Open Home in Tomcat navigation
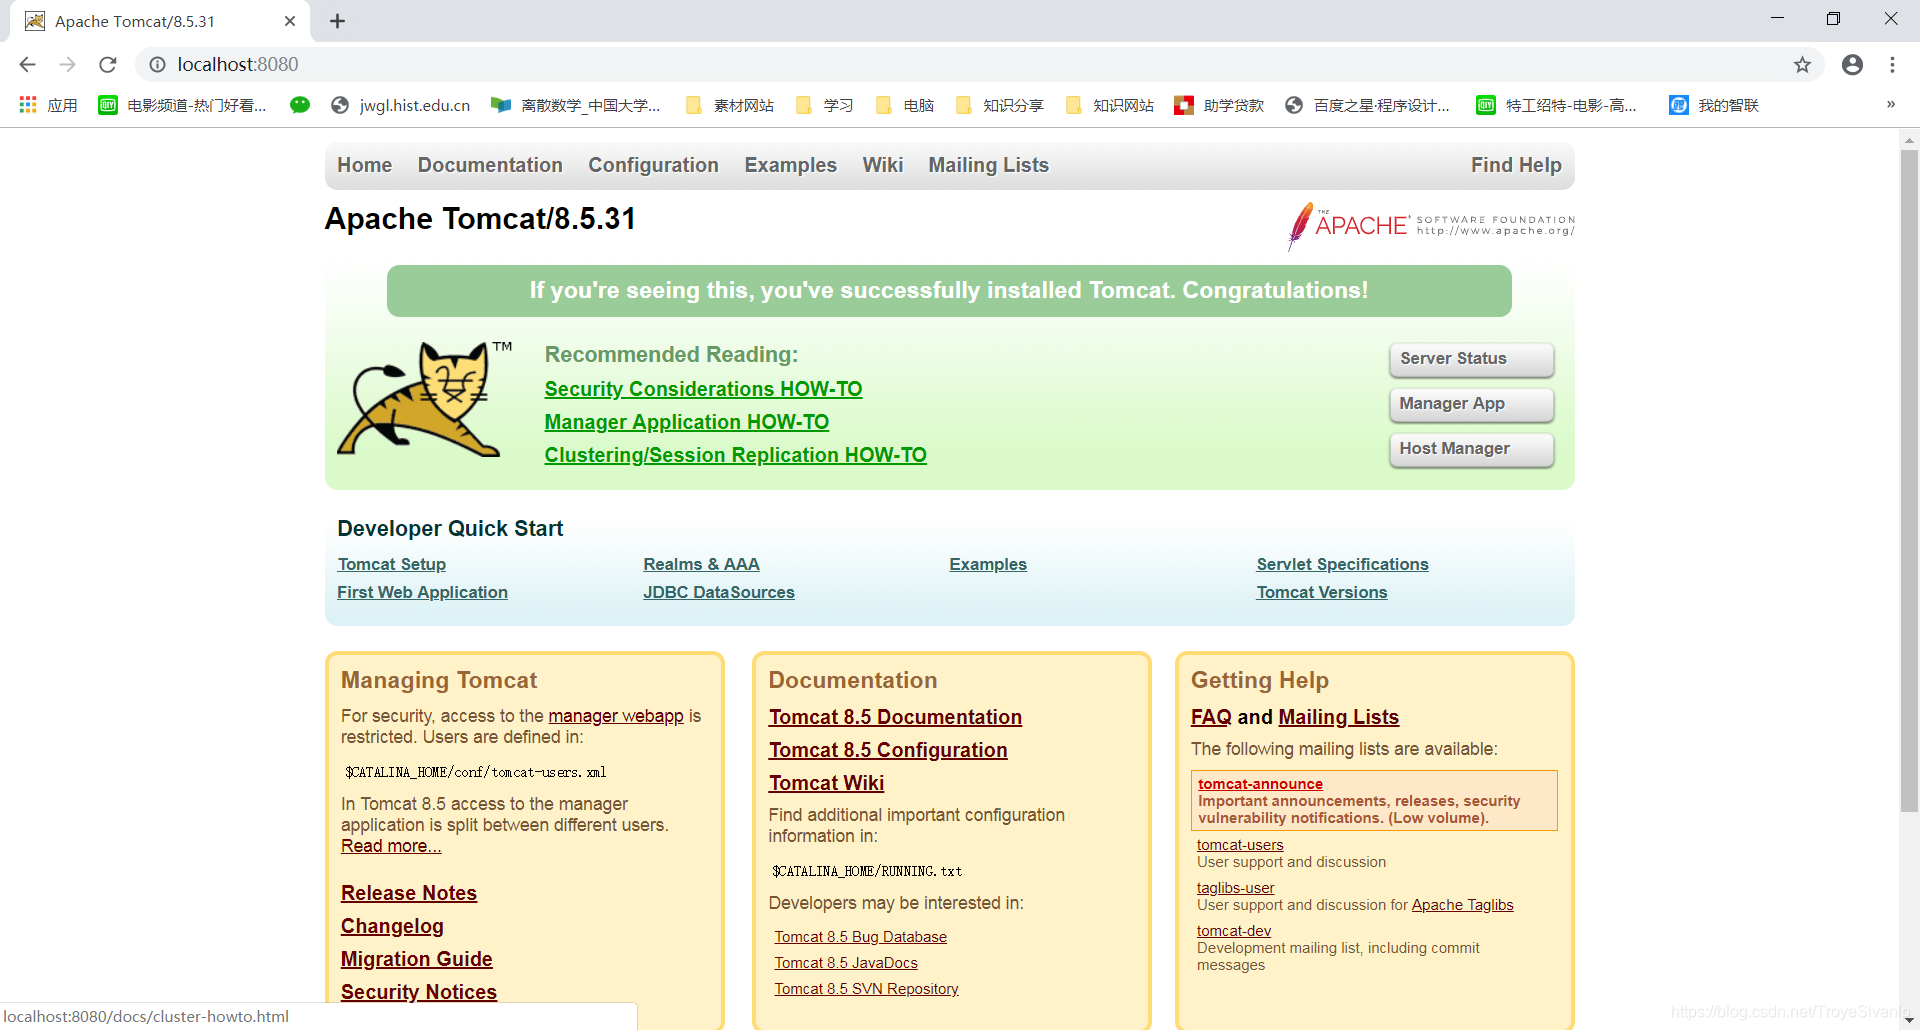1920x1030 pixels. (x=364, y=165)
